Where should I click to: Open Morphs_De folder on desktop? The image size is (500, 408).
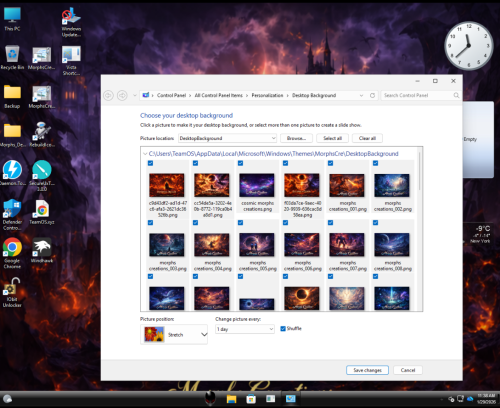12,135
